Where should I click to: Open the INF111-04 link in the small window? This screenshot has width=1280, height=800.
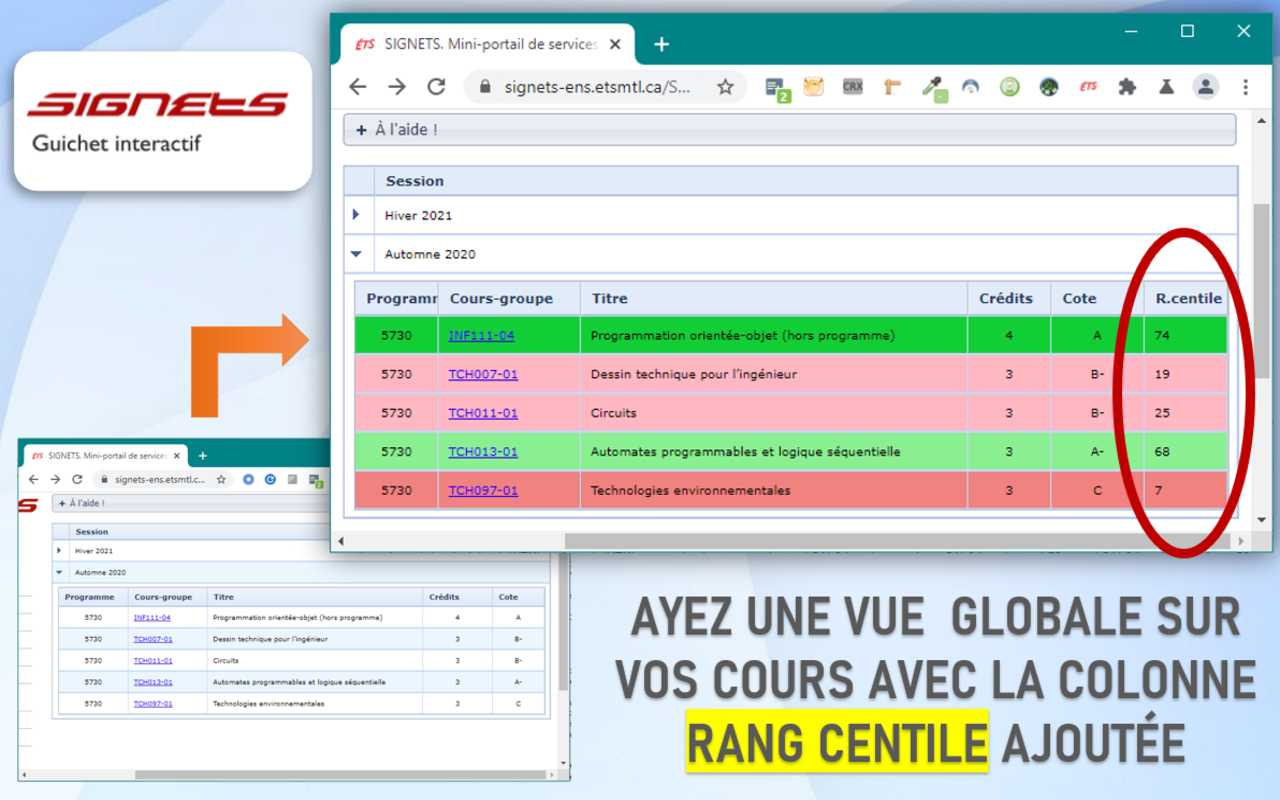[152, 618]
